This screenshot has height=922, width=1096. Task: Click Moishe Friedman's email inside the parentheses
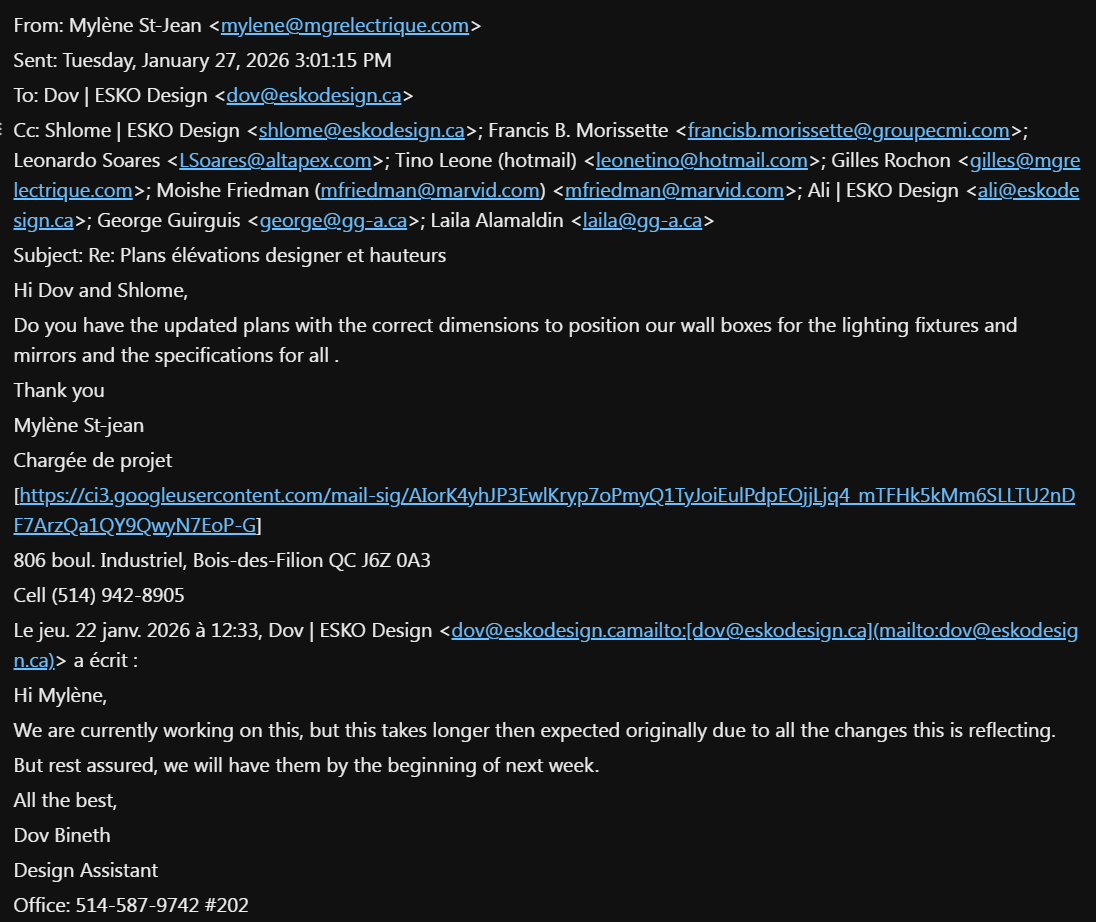coord(430,190)
